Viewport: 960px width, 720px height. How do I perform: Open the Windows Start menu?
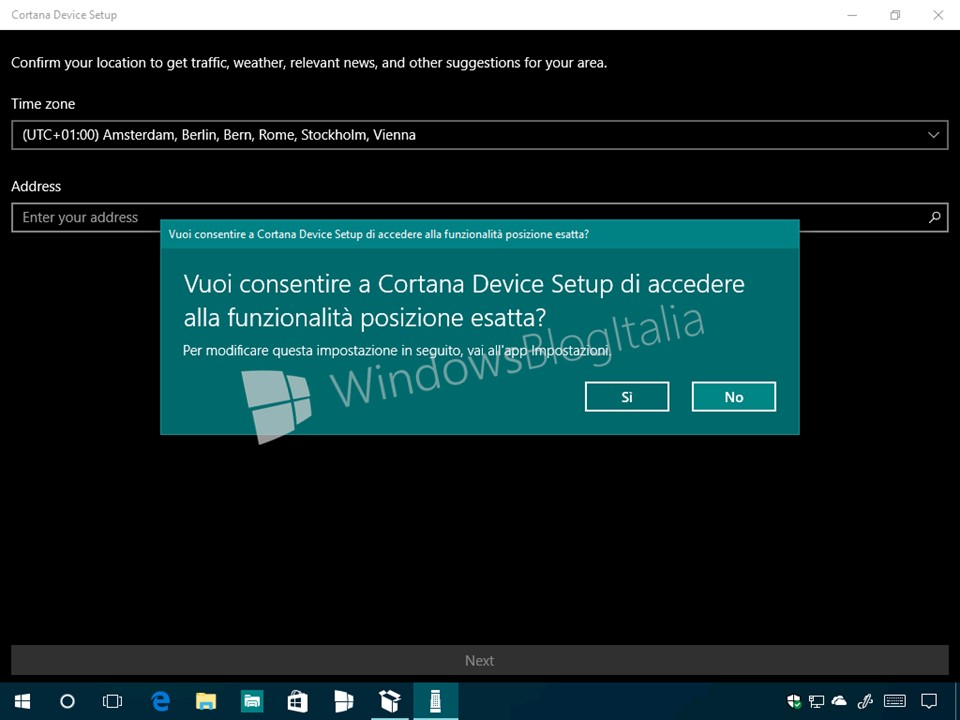click(x=23, y=701)
